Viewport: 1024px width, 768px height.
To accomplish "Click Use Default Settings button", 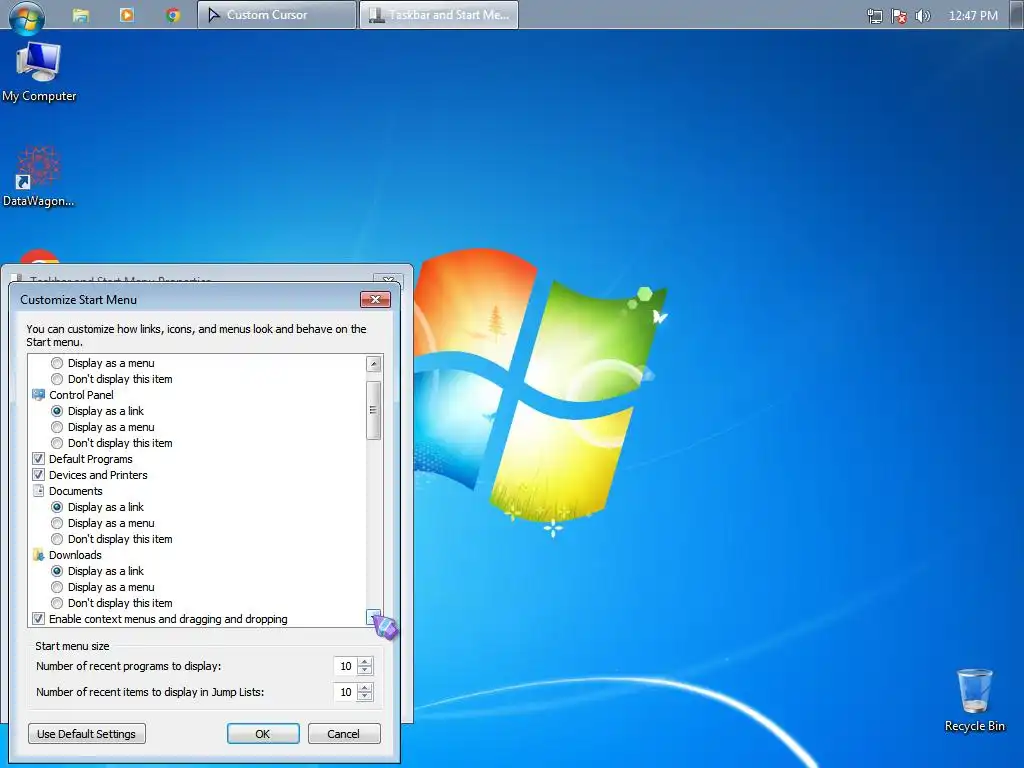I will coord(87,733).
